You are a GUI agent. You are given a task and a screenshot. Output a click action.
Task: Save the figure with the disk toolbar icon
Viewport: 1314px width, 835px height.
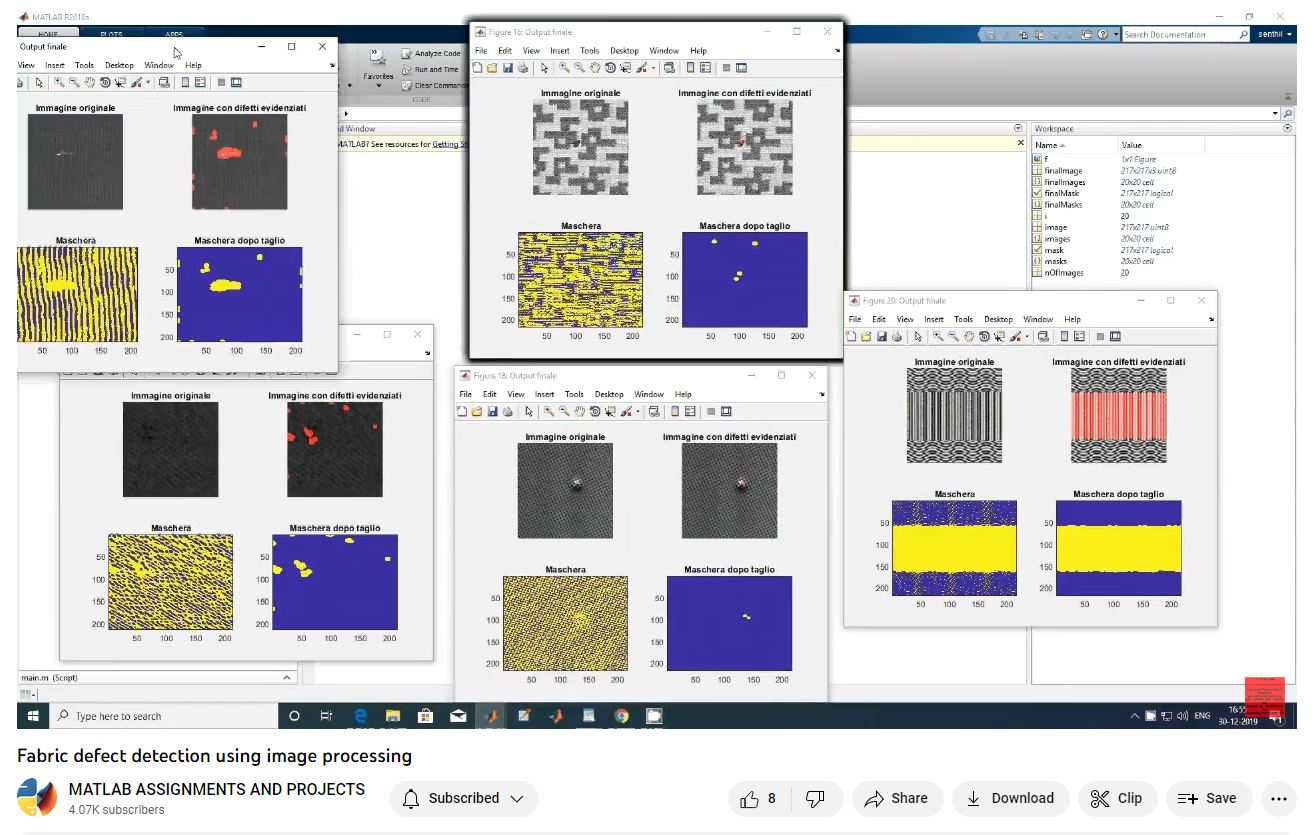click(508, 67)
